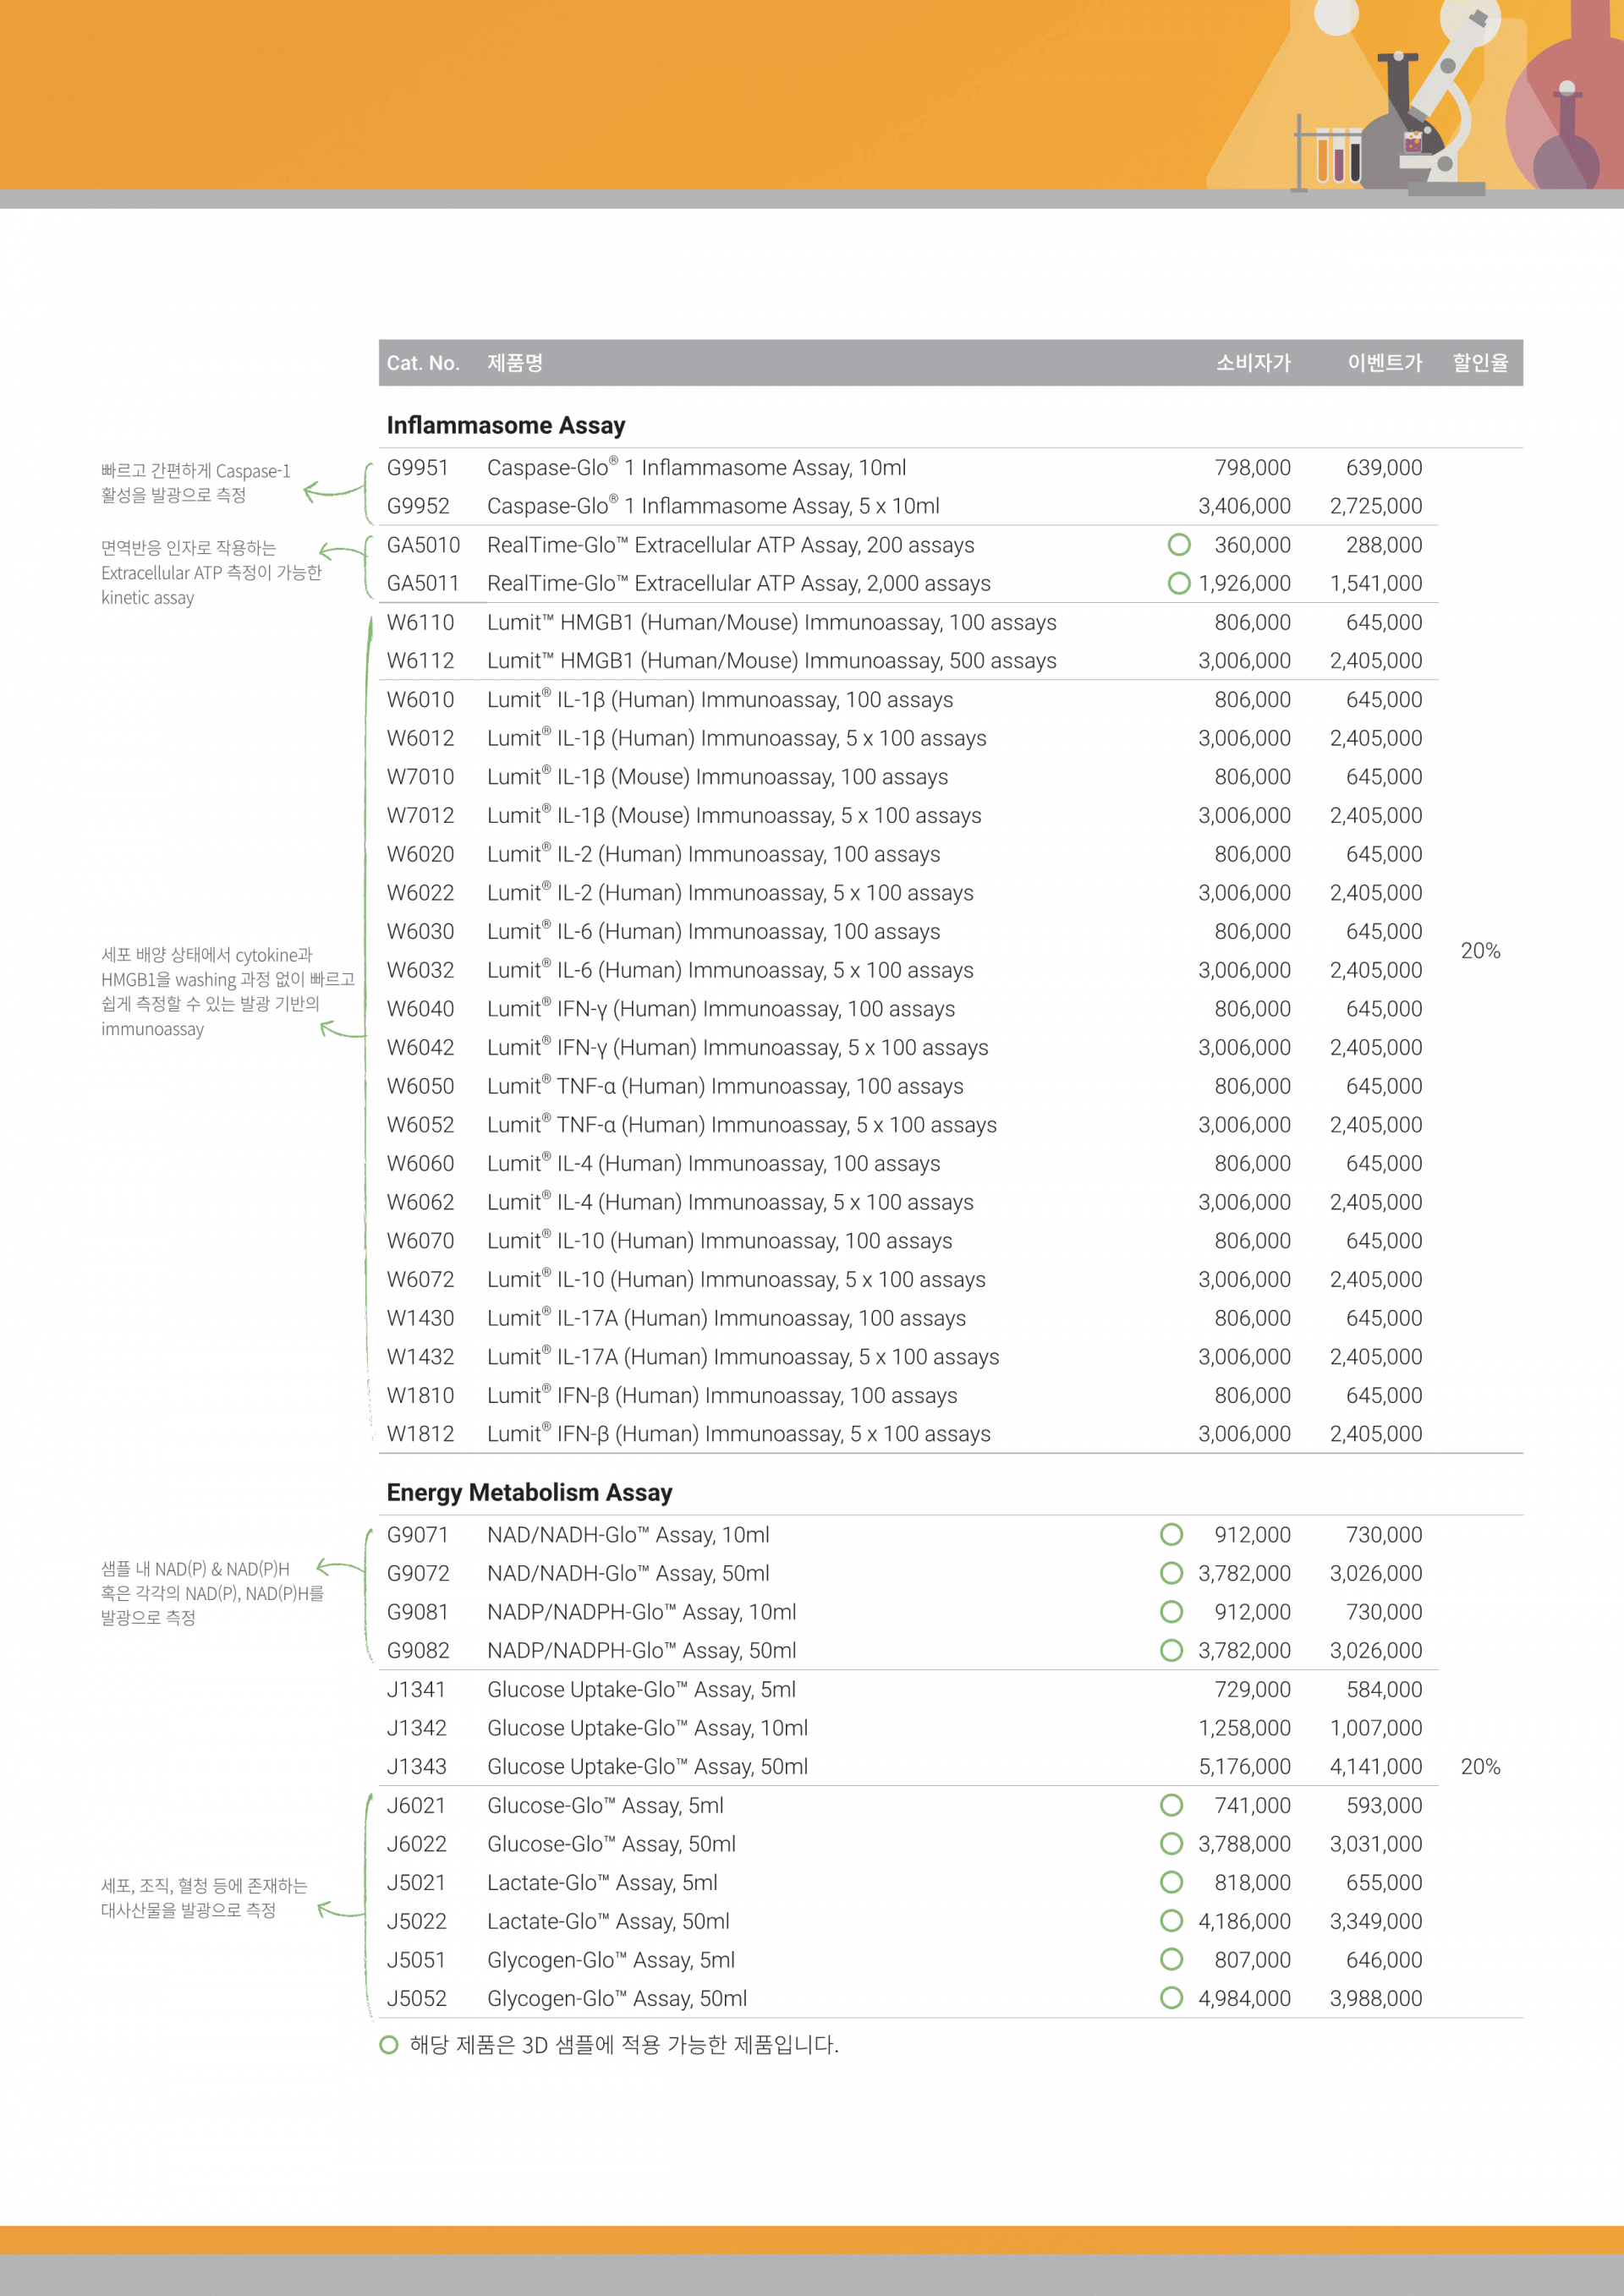Click the green circle on the GA5011 row
The width and height of the screenshot is (1624, 2296).
1179,583
